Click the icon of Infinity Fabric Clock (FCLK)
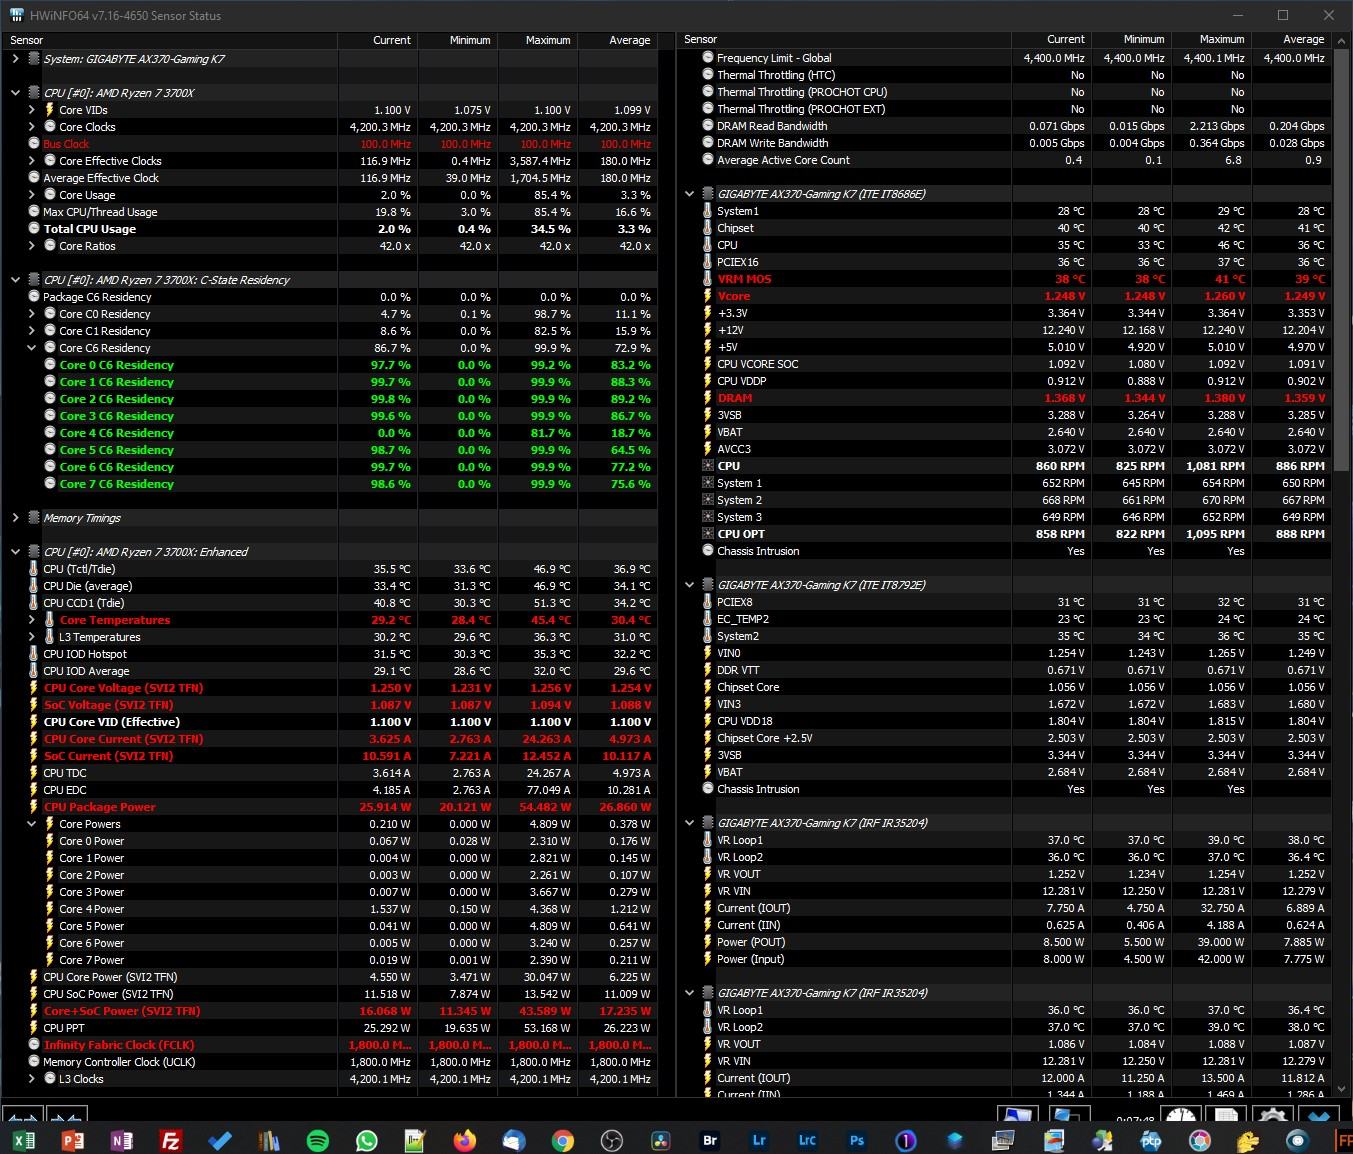Screen dimensions: 1353x1154 pos(34,1045)
